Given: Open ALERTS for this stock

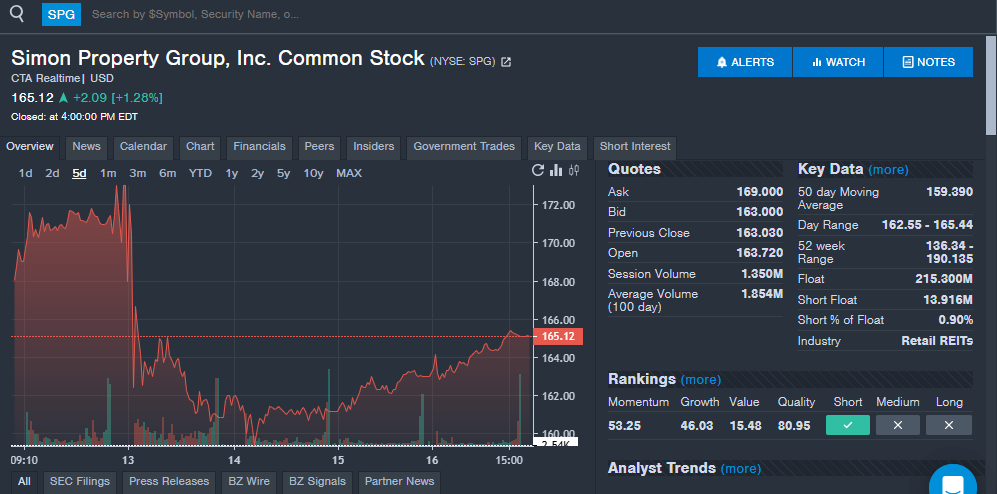Looking at the screenshot, I should 745,62.
